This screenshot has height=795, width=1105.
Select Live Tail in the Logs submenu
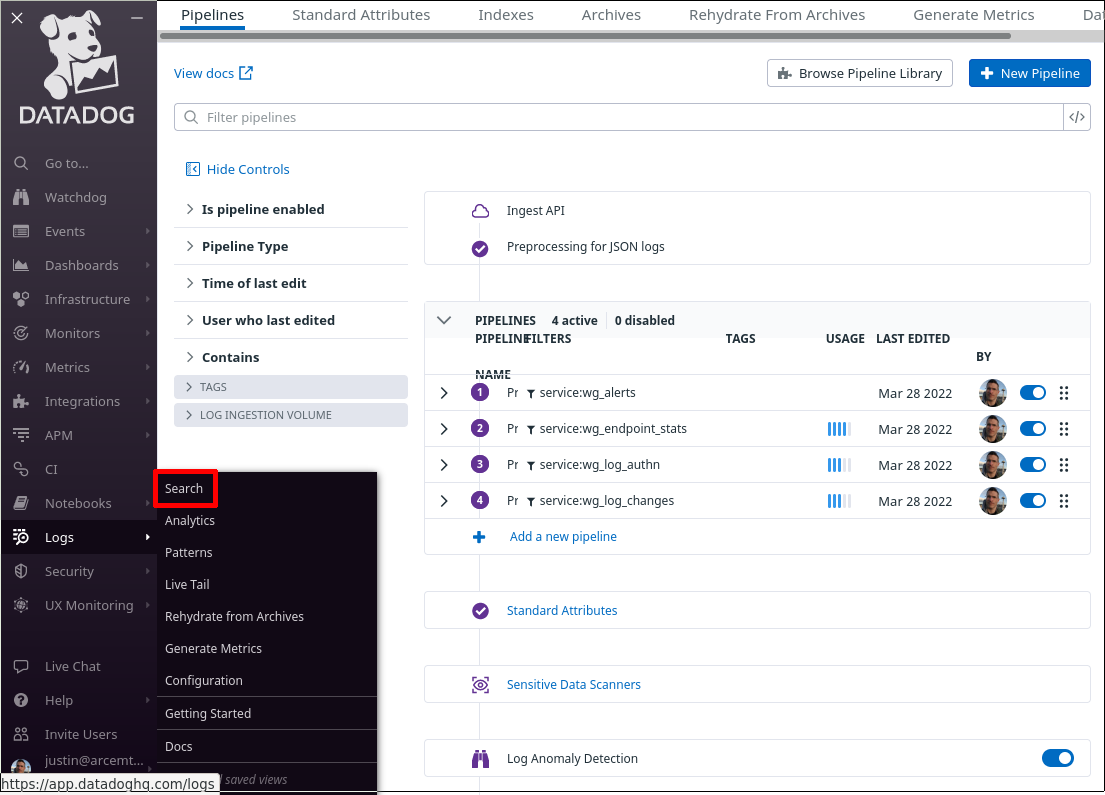coord(187,584)
